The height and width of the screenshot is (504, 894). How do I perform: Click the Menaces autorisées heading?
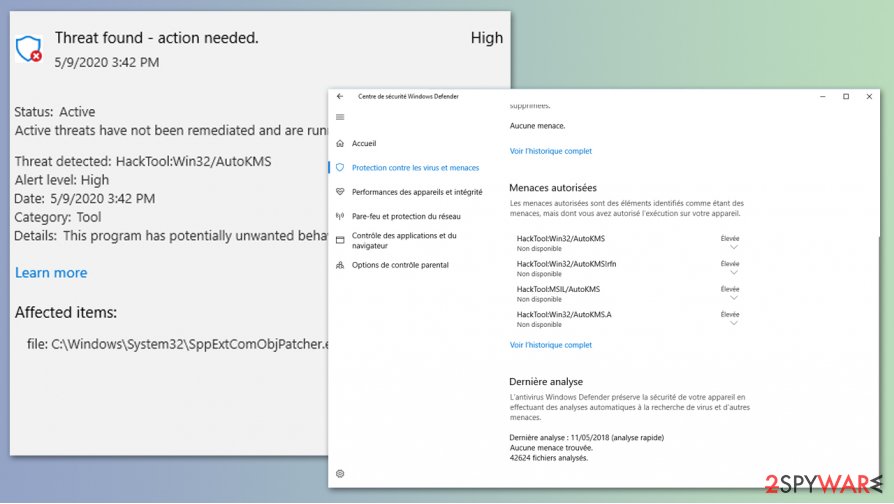point(552,188)
